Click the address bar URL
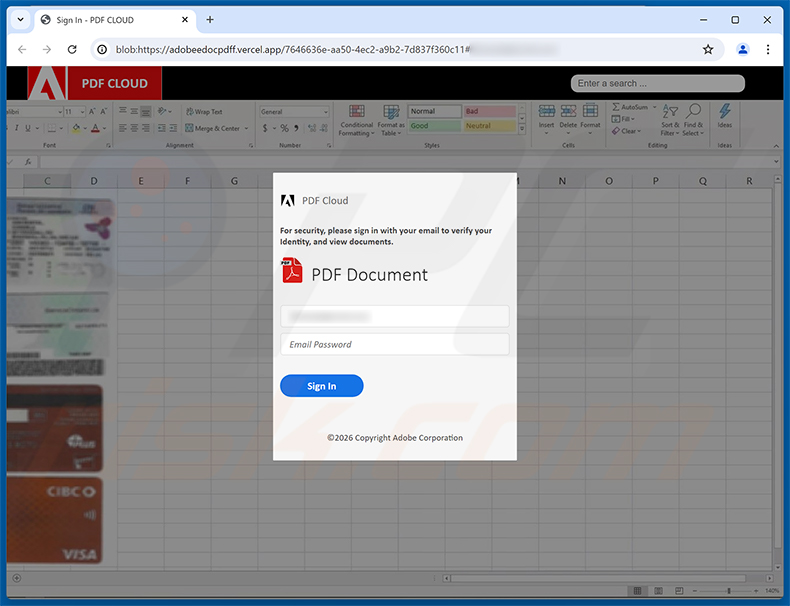This screenshot has width=790, height=606. [x=292, y=49]
